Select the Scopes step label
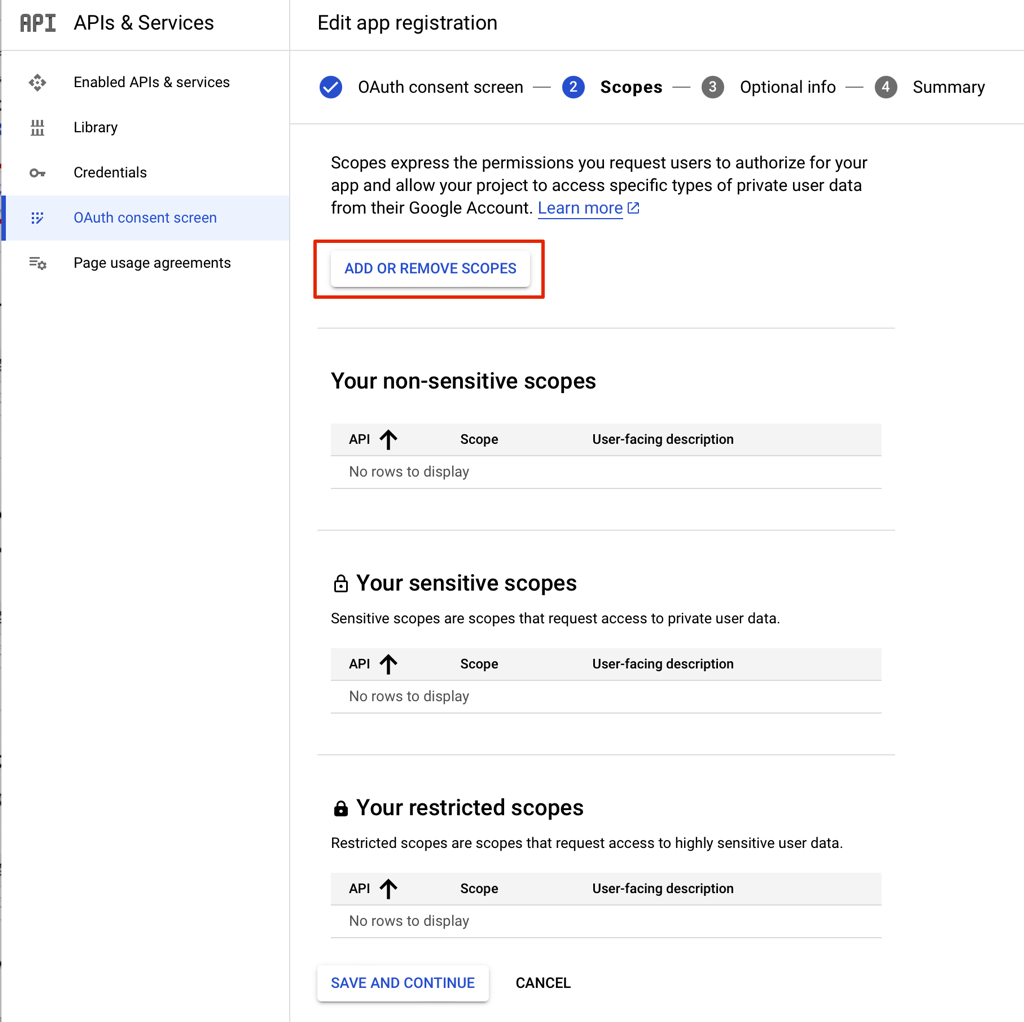 coord(631,87)
